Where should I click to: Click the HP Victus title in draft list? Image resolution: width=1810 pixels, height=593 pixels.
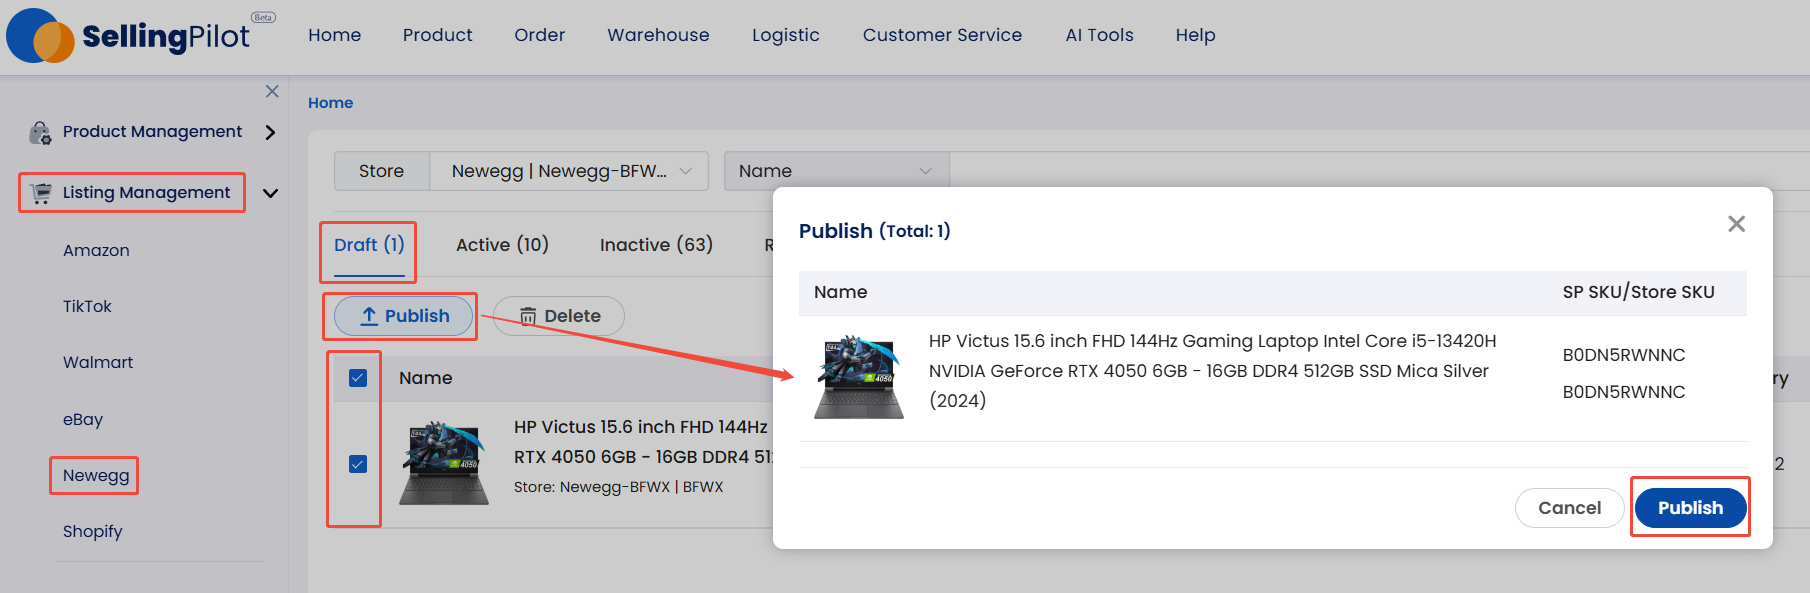coord(643,442)
